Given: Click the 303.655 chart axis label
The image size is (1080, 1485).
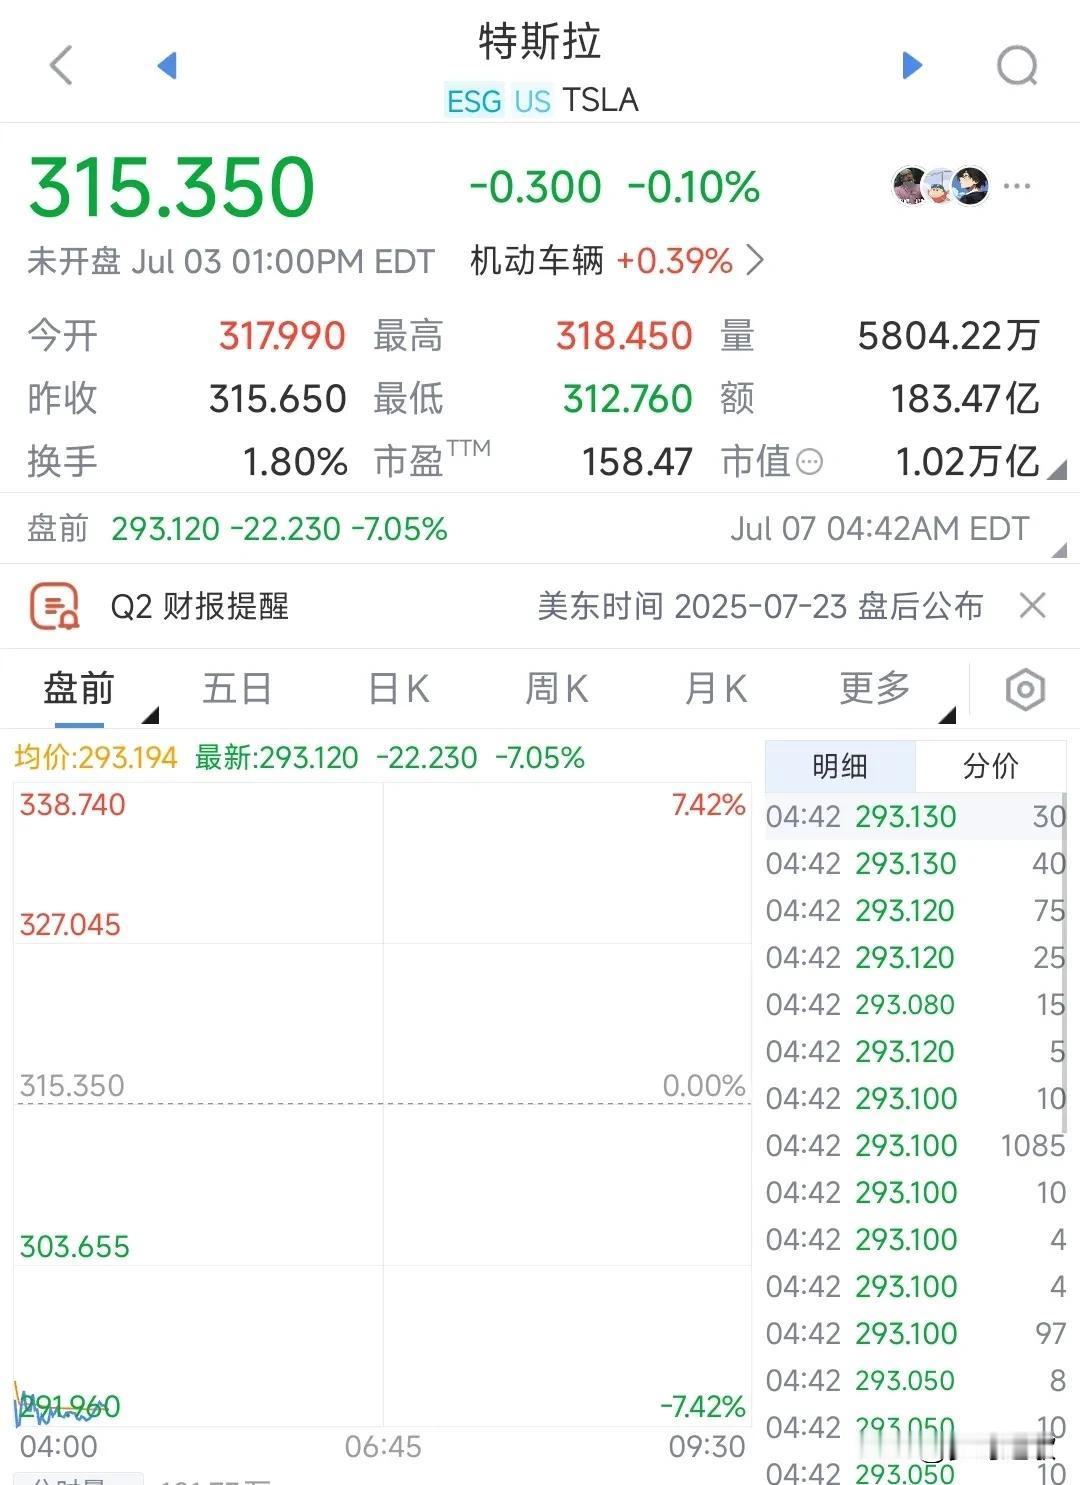Looking at the screenshot, I should coord(74,1246).
